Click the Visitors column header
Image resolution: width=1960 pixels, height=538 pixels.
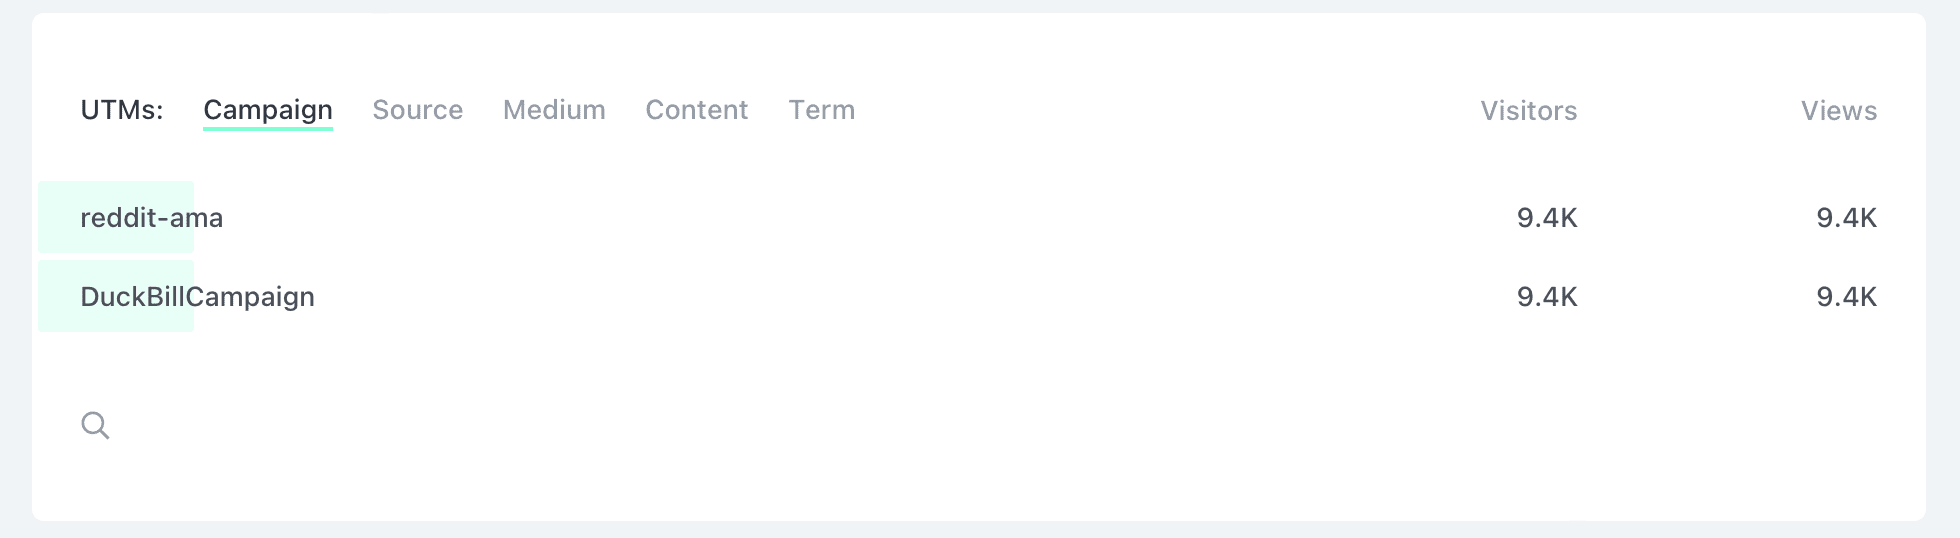[x=1528, y=111]
